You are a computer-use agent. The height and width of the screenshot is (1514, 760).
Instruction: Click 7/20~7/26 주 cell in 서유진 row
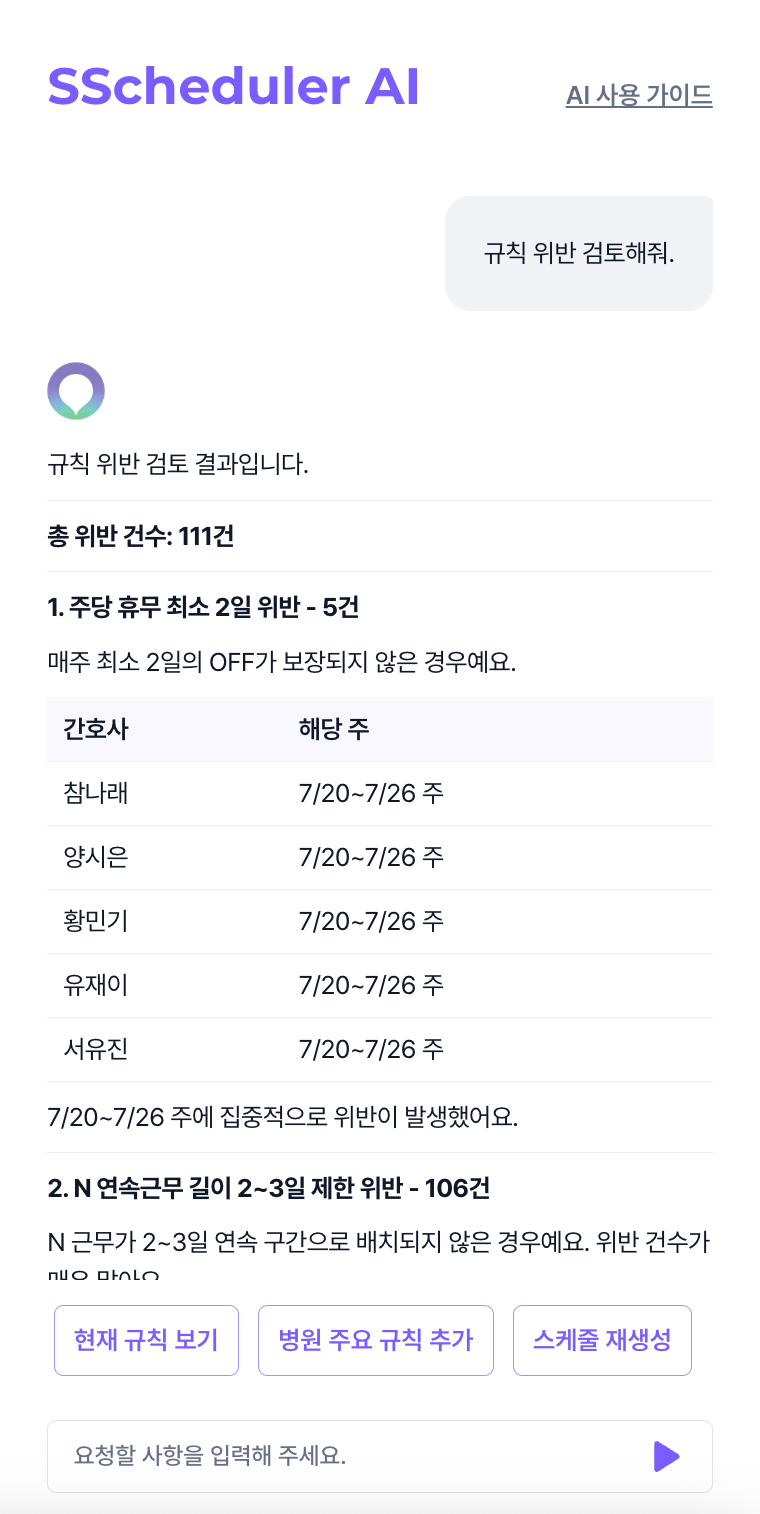pyautogui.click(x=371, y=1050)
